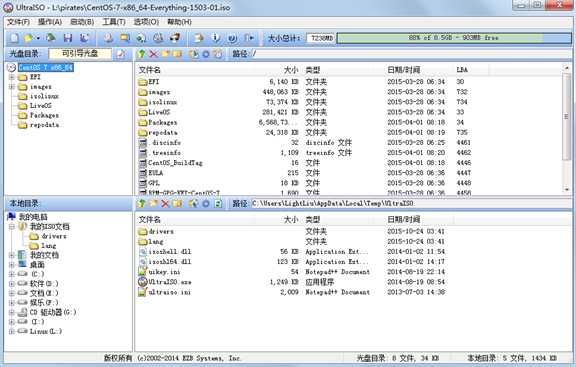Open the 文件(F) menu
This screenshot has height=367, width=576.
[x=18, y=22]
